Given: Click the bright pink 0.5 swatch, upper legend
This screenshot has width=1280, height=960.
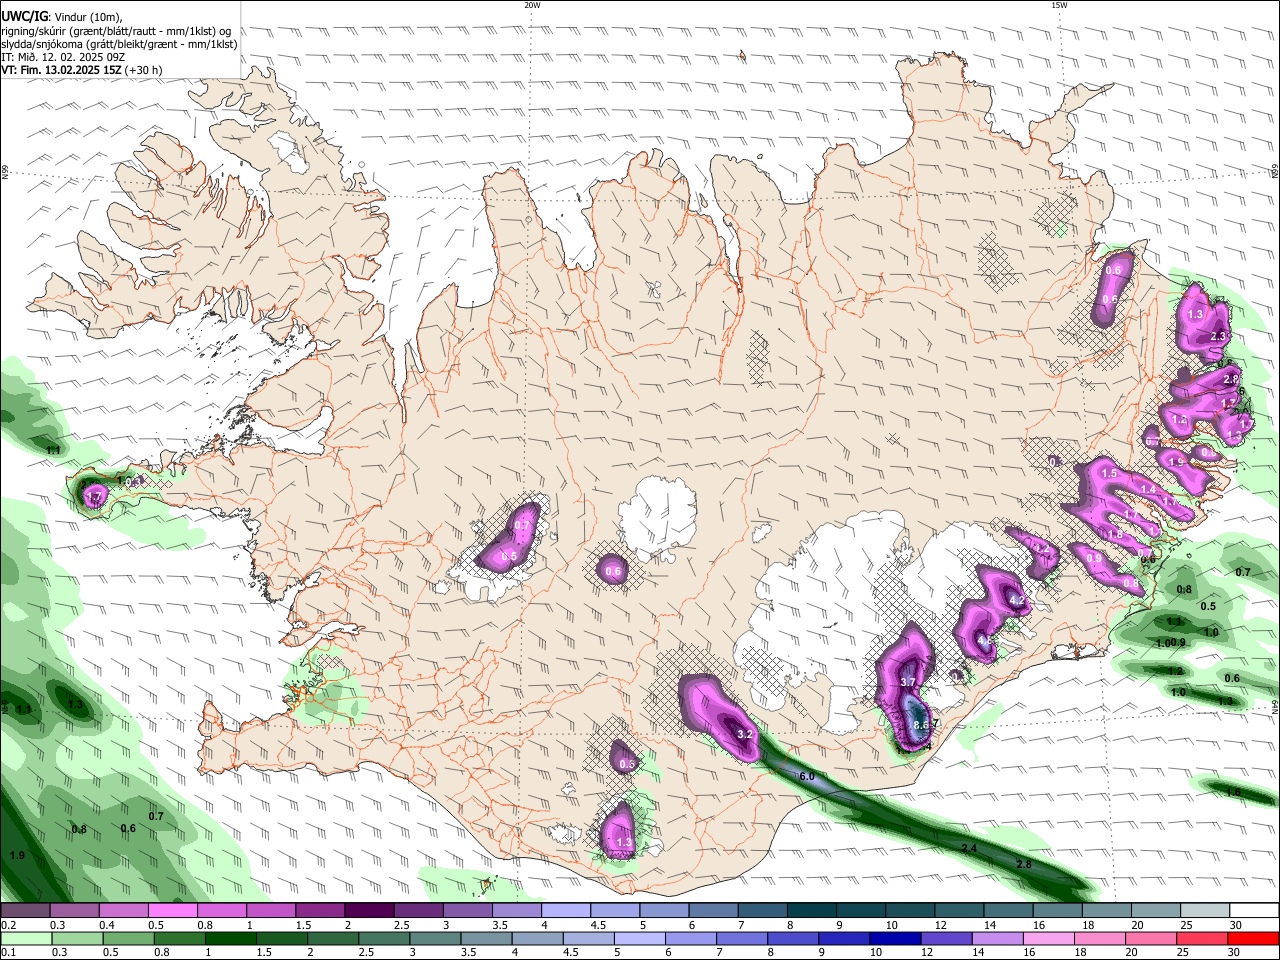Looking at the screenshot, I should click(x=172, y=911).
